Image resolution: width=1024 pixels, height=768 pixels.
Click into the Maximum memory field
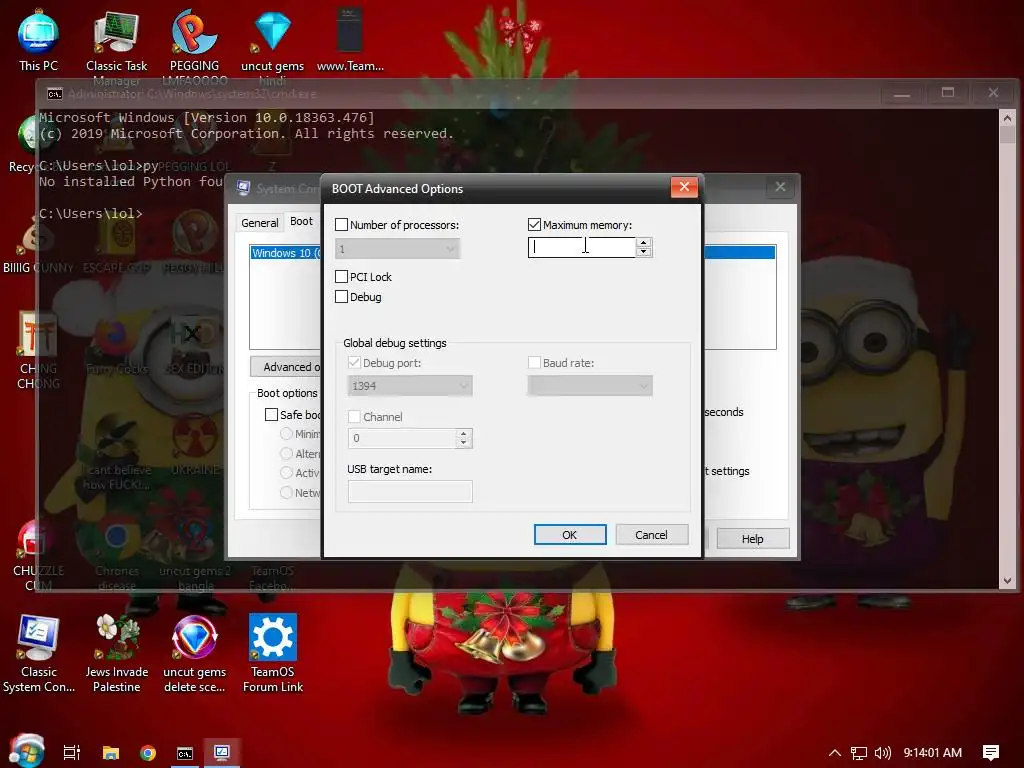(582, 248)
